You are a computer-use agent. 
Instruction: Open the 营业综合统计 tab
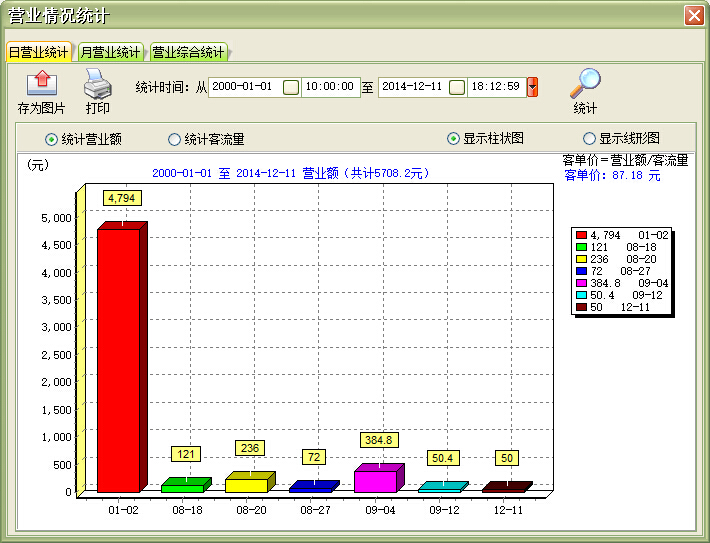click(188, 52)
